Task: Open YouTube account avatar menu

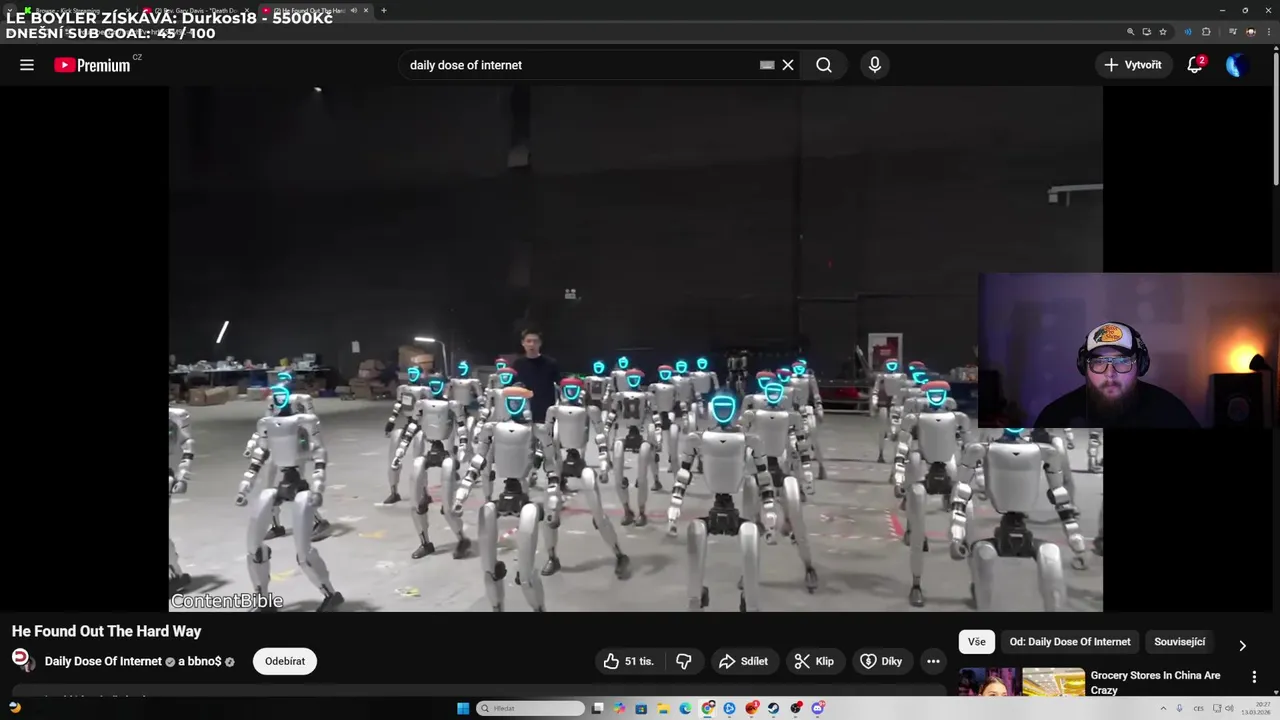Action: point(1237,65)
